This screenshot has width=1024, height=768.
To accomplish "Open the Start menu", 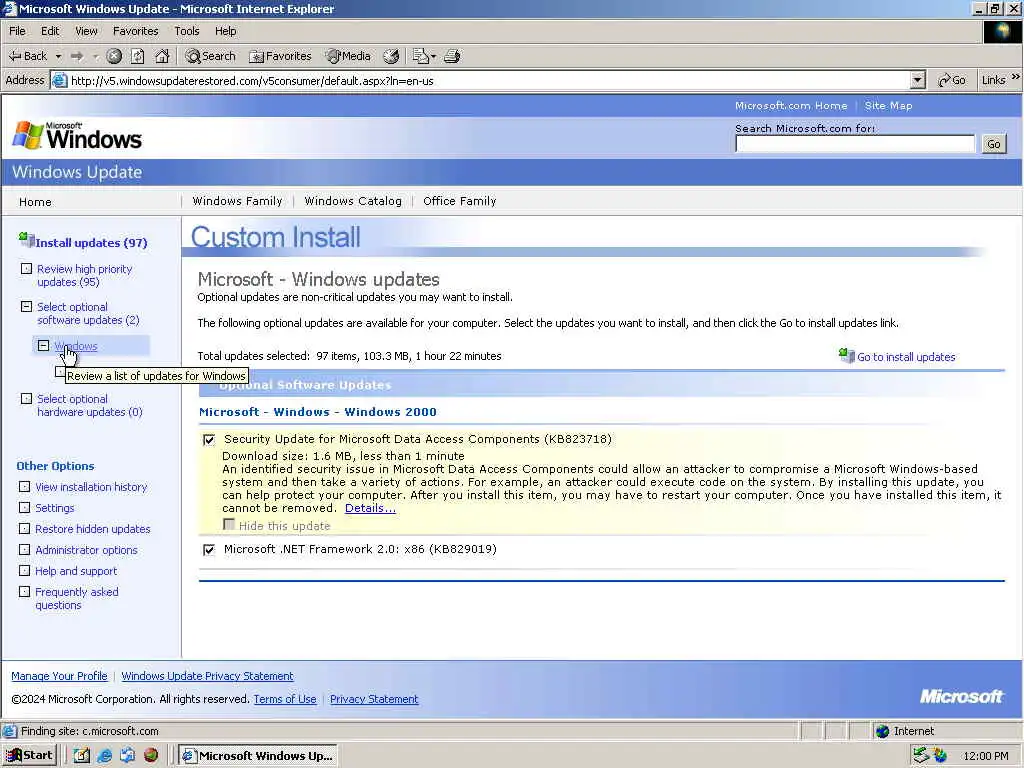I will pos(29,756).
